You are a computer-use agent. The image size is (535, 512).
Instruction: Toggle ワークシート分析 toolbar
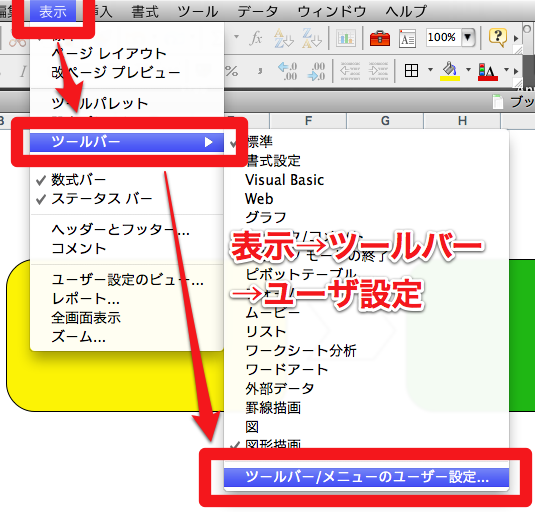point(366,350)
